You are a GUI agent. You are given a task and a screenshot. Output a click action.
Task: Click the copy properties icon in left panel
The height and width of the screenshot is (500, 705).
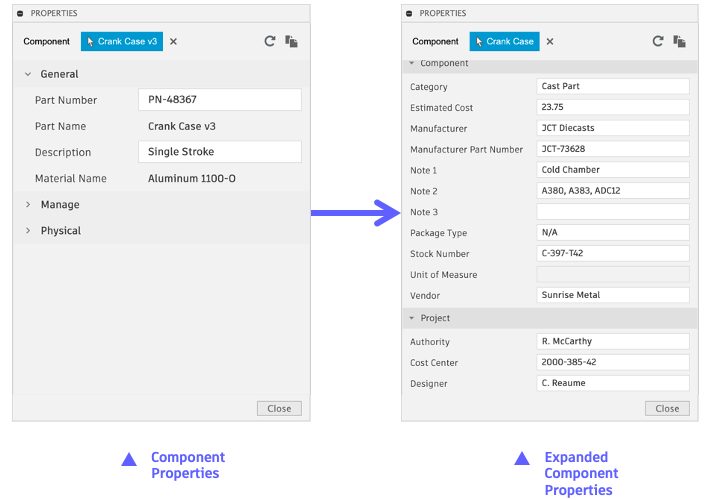[291, 41]
